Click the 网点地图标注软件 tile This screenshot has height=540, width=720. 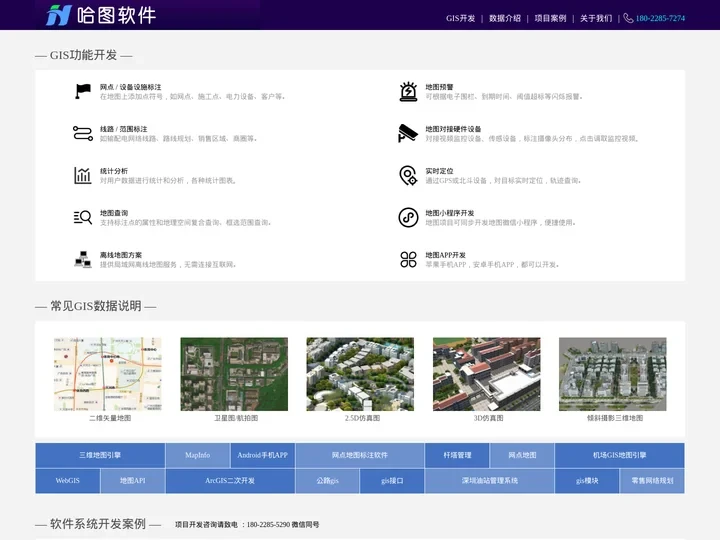(x=360, y=455)
